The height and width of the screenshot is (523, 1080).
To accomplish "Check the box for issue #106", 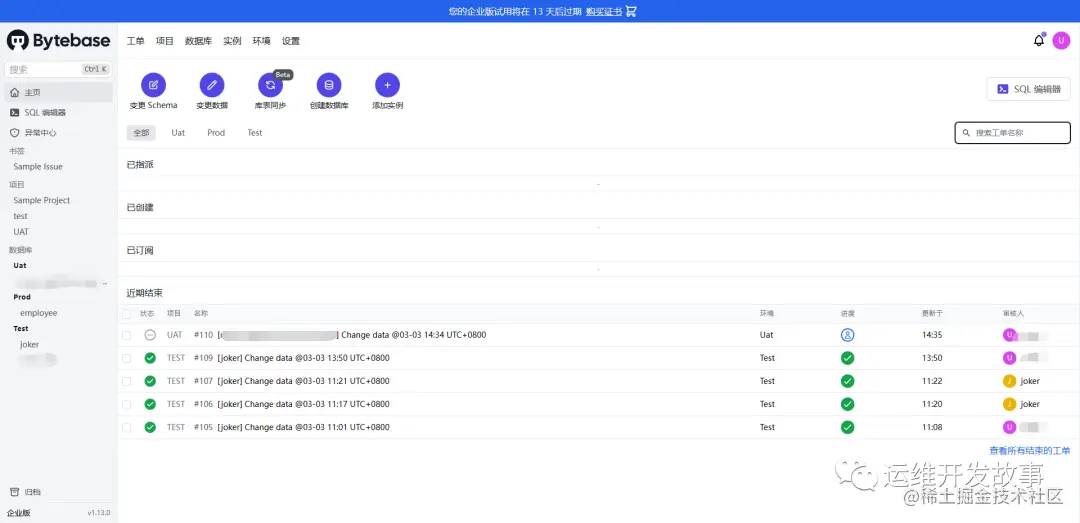I will tap(126, 404).
